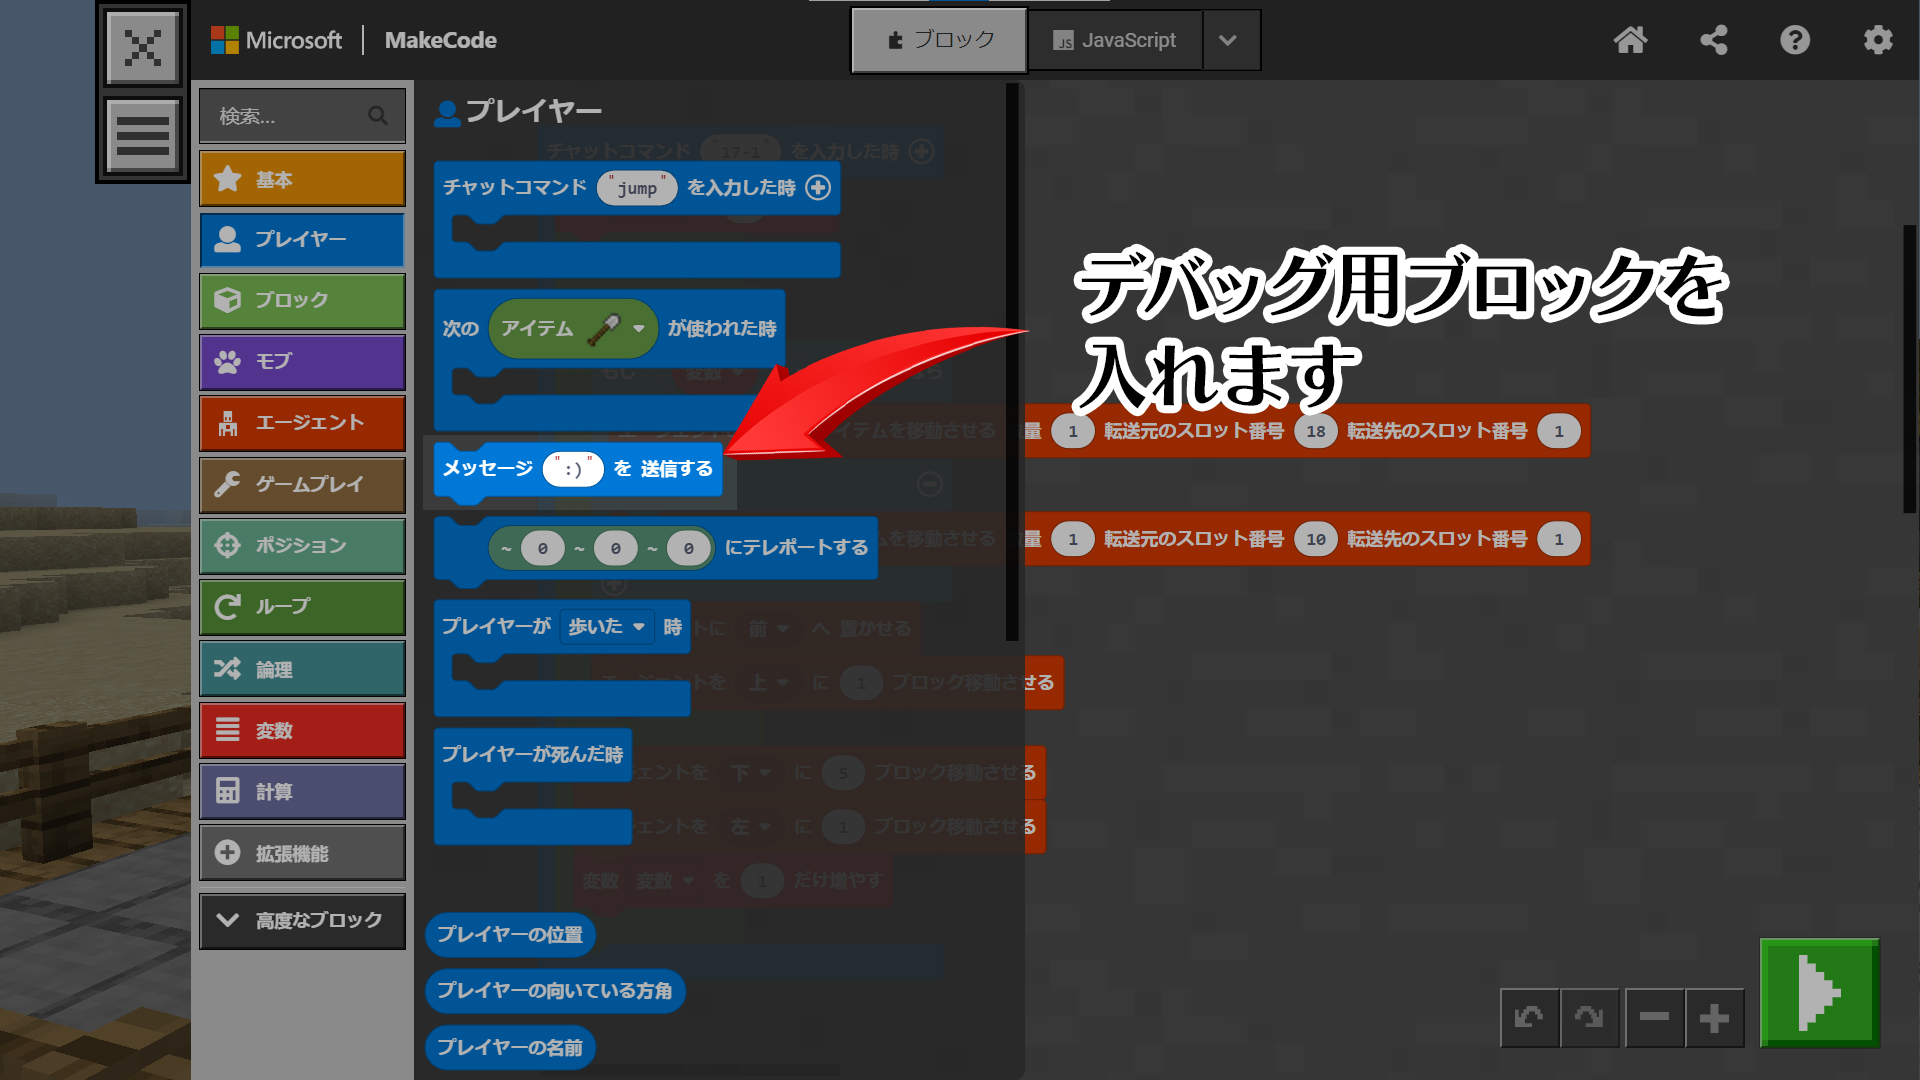Screen dimensions: 1920x1080
Task: Switch to the ブロック editor tab
Action: (939, 40)
